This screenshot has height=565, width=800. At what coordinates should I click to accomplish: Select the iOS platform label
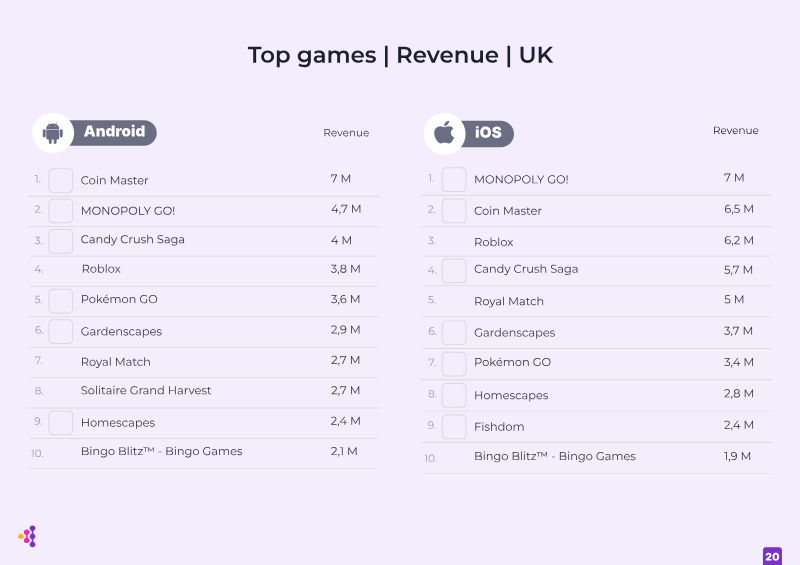(x=488, y=133)
